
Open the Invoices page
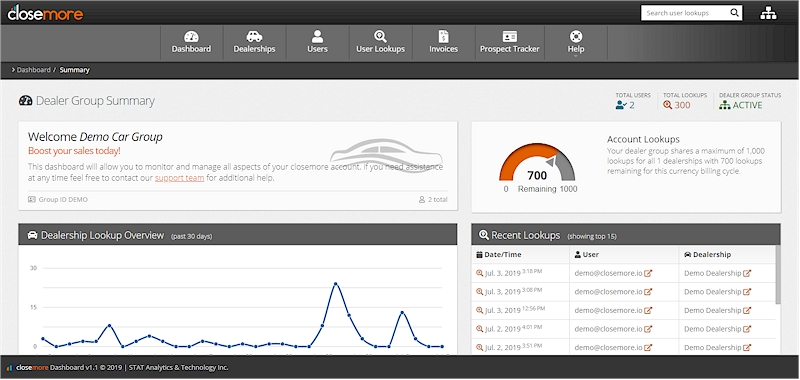[x=443, y=43]
